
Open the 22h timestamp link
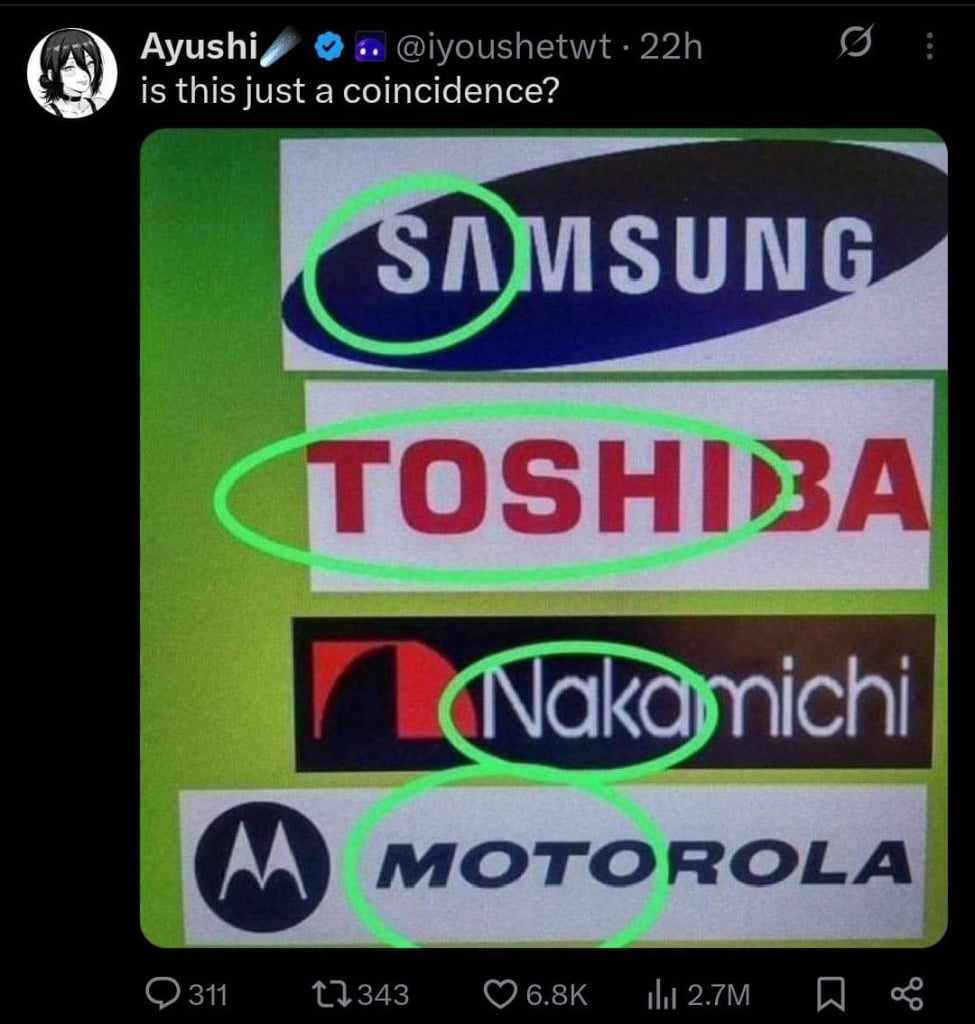click(x=671, y=47)
